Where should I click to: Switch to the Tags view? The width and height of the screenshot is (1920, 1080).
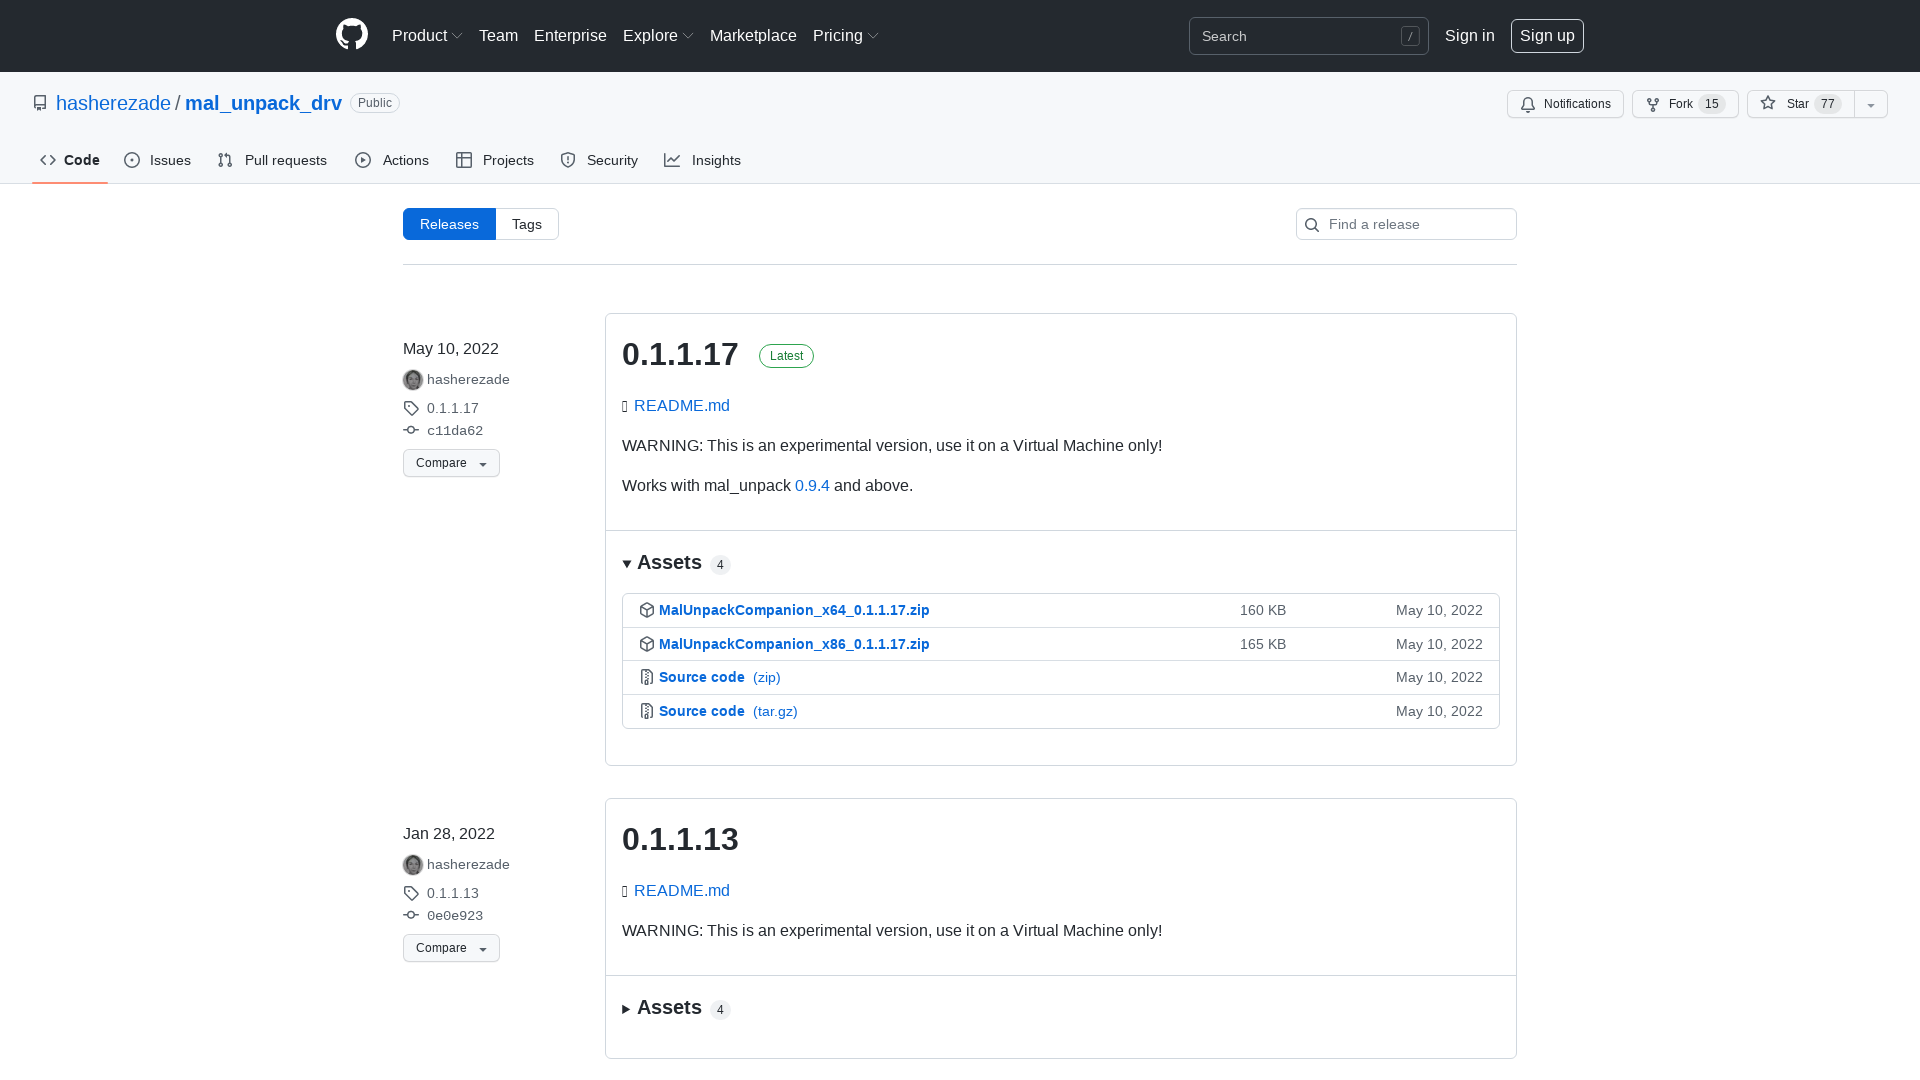[527, 224]
